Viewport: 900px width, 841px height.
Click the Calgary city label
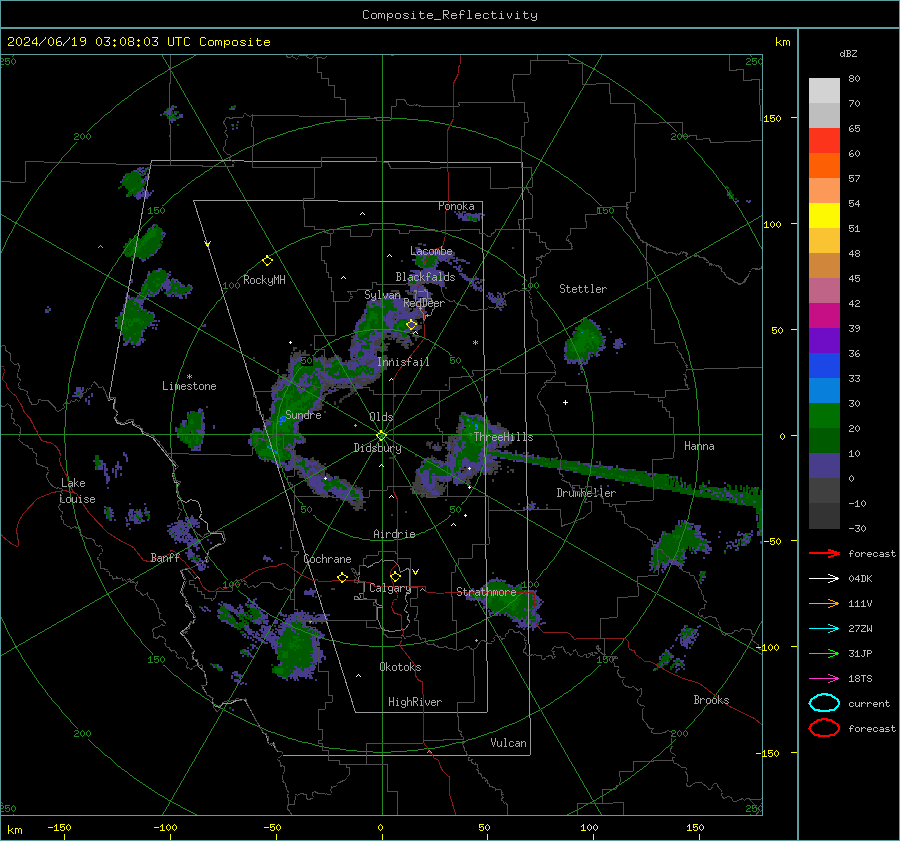pyautogui.click(x=390, y=588)
